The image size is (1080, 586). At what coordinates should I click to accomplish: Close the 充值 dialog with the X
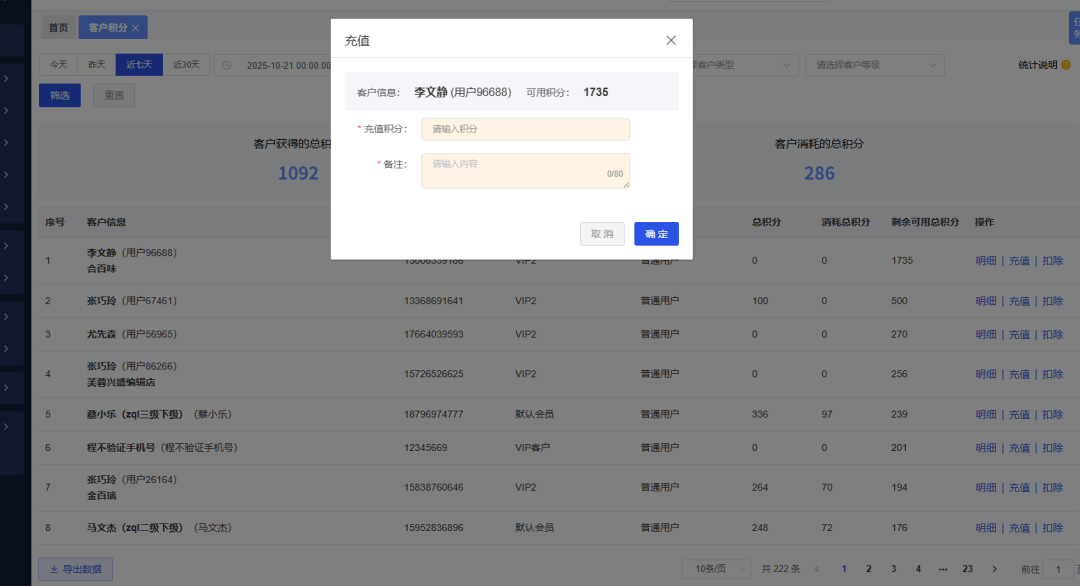(x=671, y=40)
